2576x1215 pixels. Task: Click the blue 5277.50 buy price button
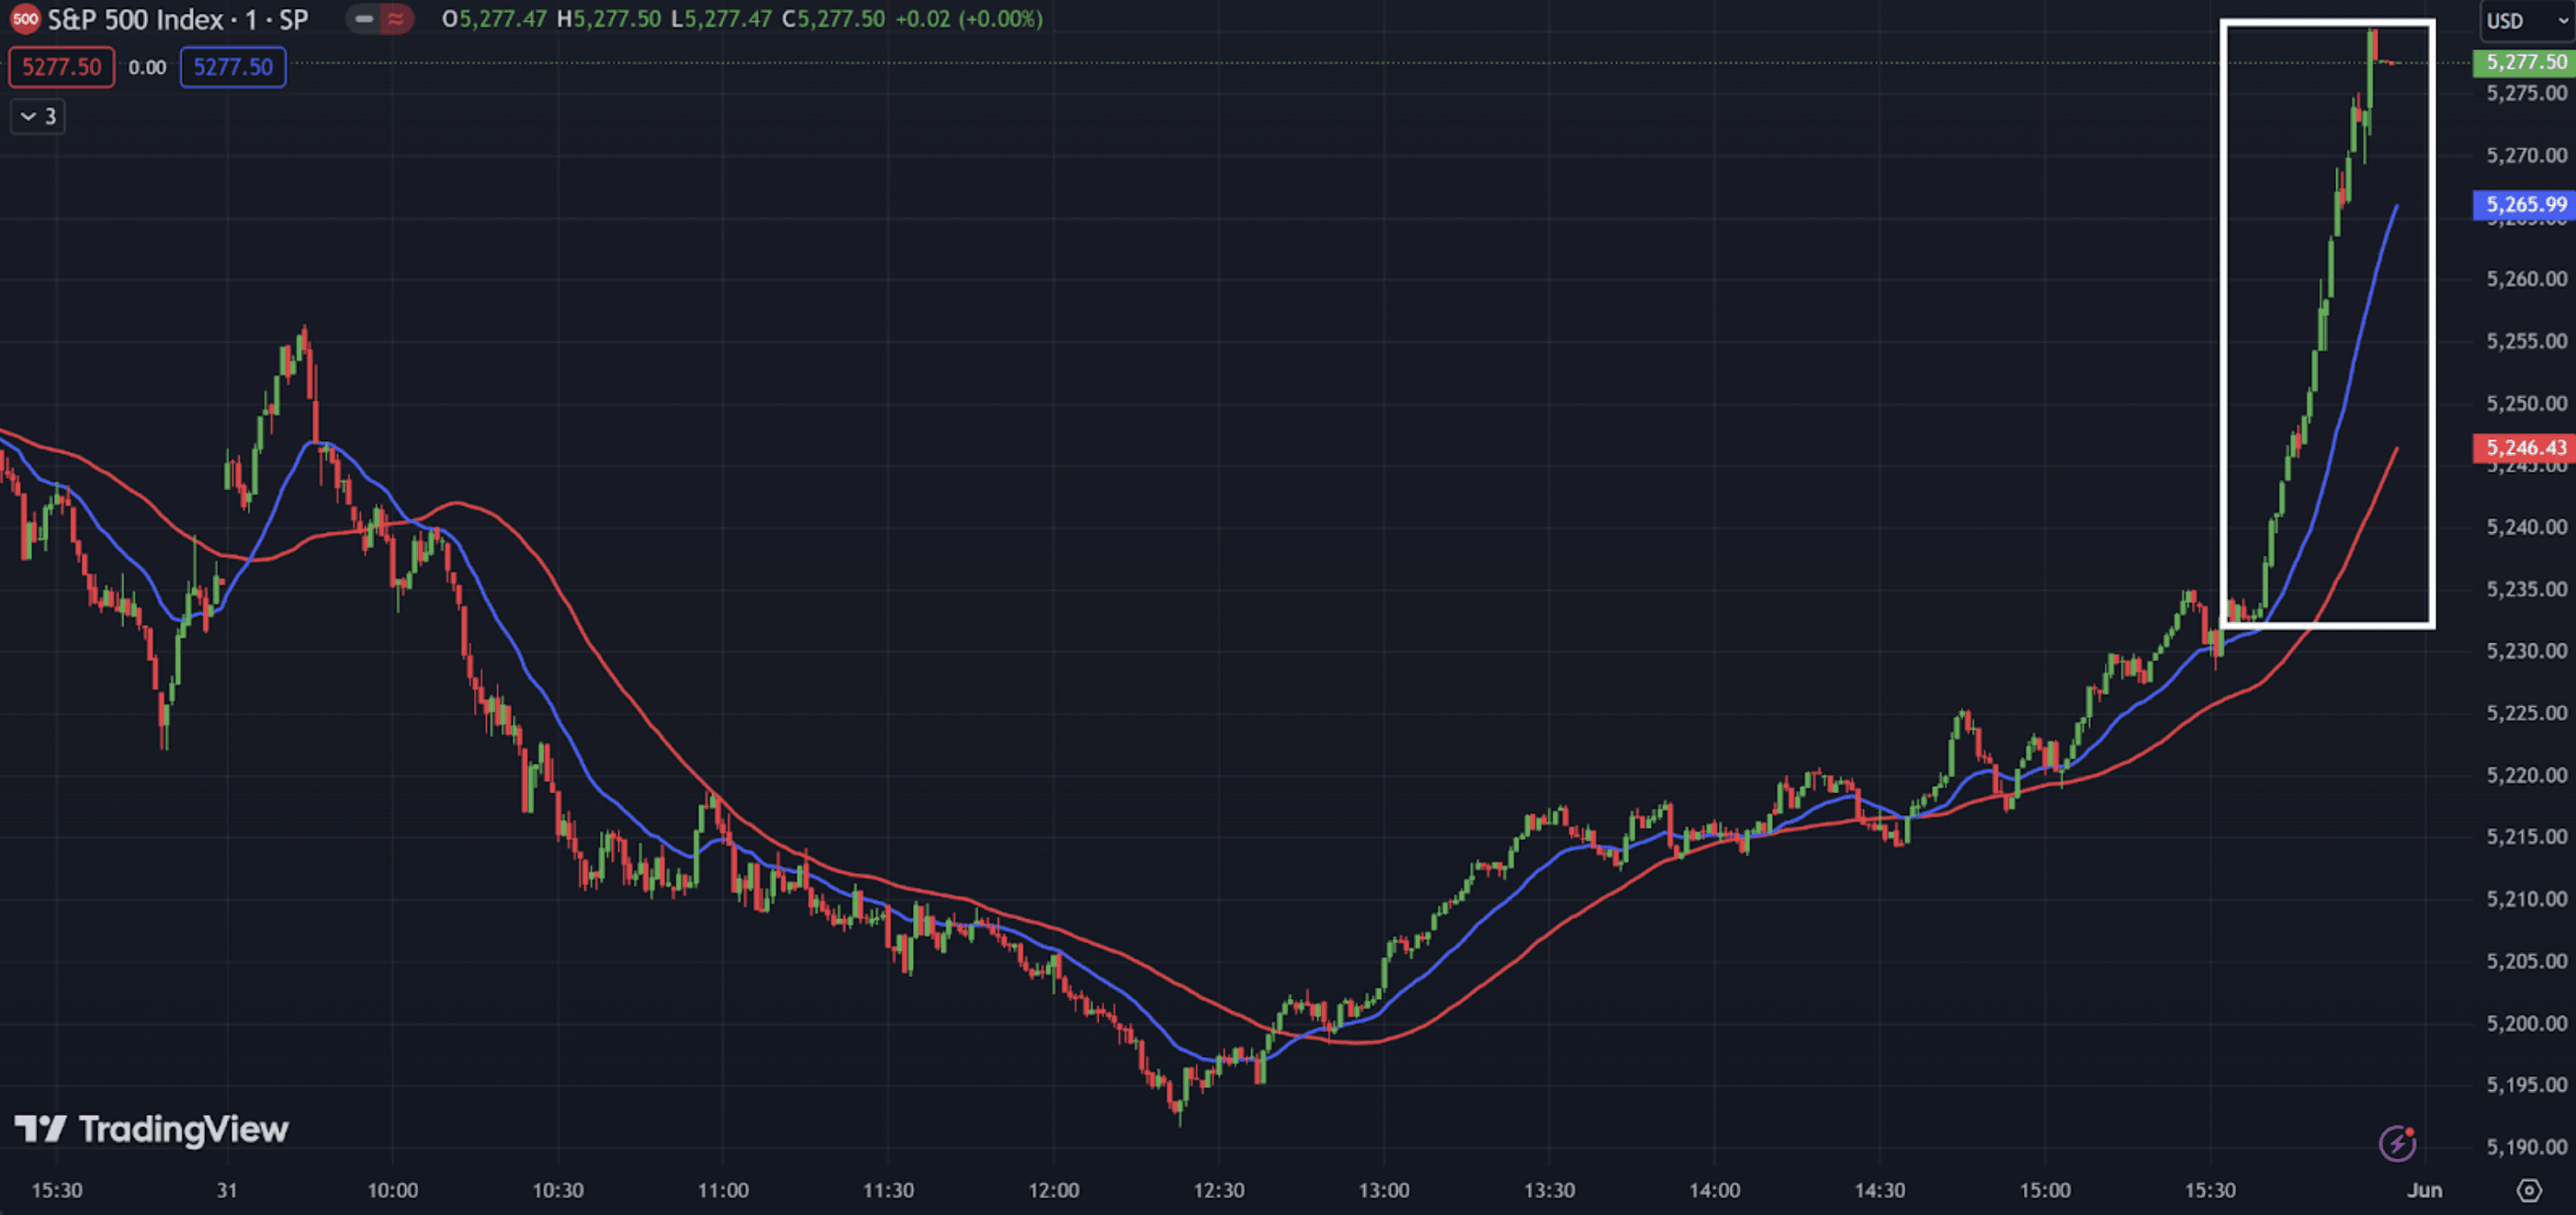pyautogui.click(x=232, y=67)
